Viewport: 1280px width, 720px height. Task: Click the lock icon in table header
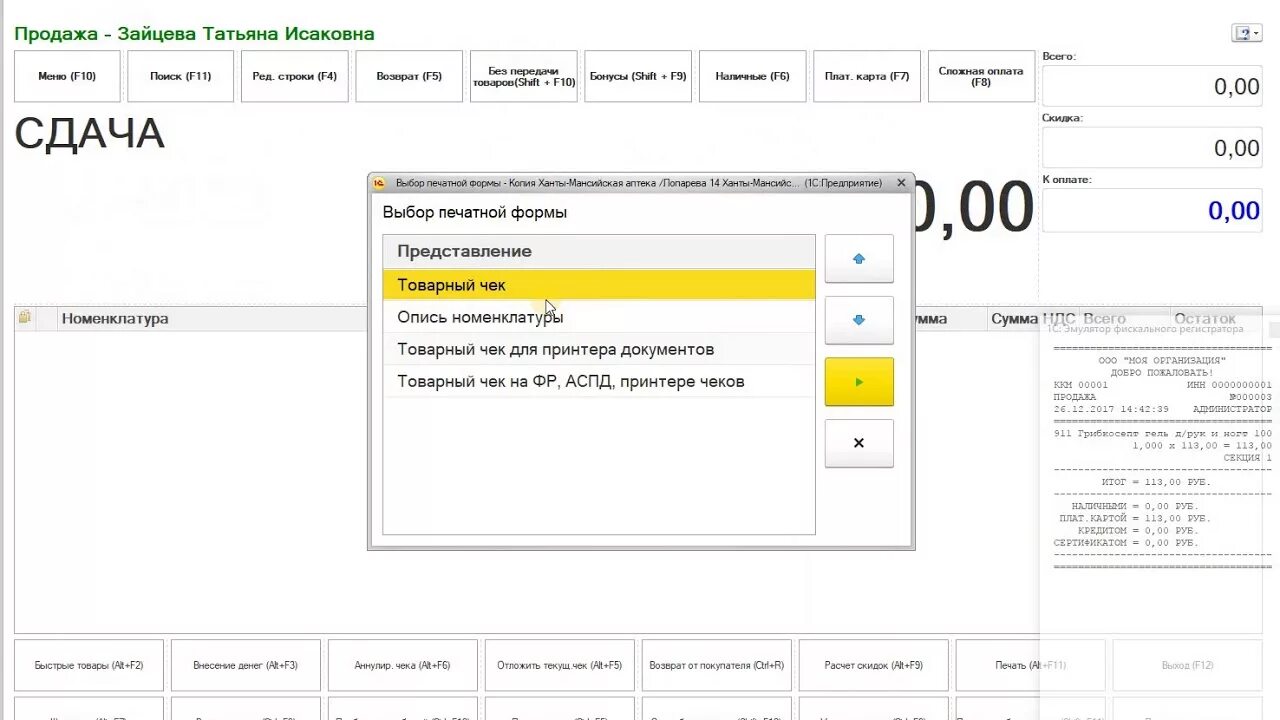[x=25, y=317]
